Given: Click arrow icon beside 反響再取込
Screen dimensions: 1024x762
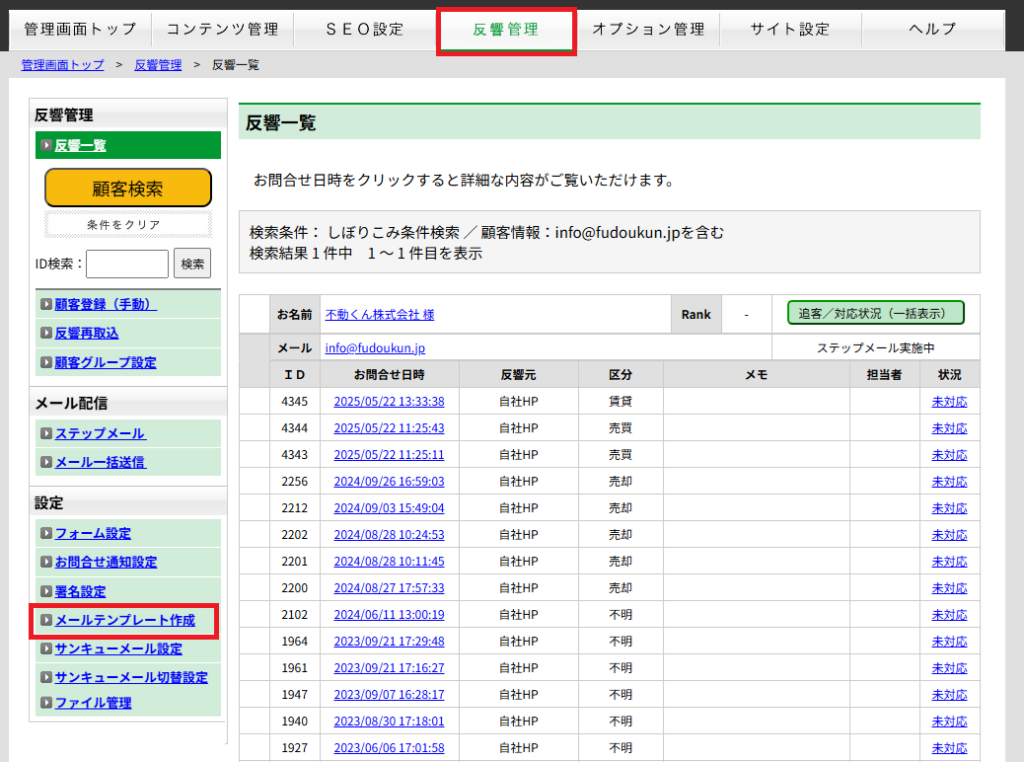Looking at the screenshot, I should pos(46,333).
